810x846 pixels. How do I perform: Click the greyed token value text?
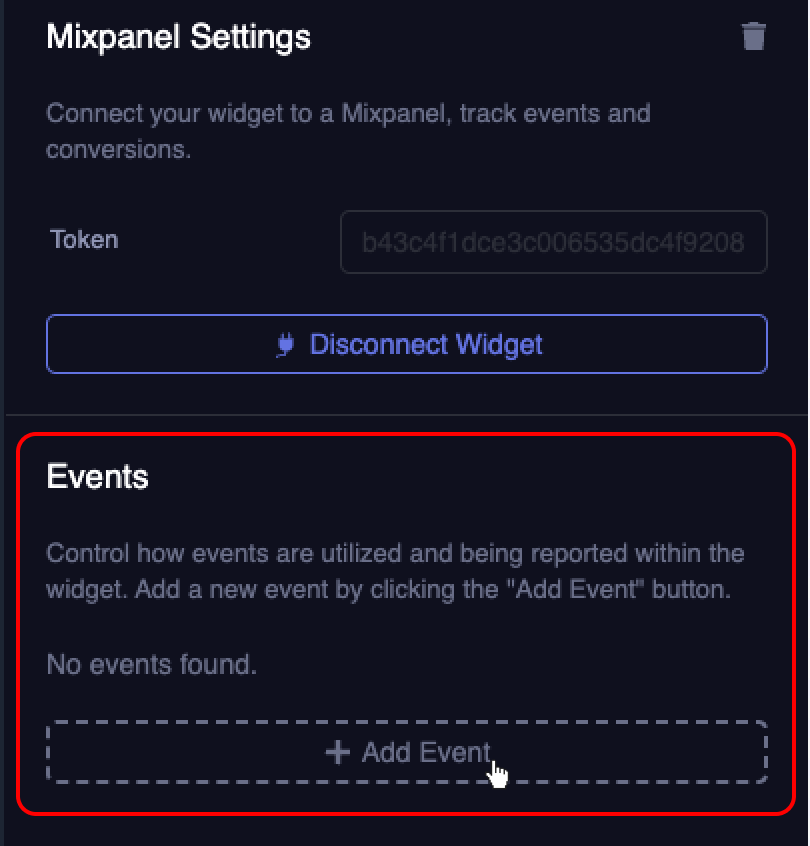pos(553,242)
